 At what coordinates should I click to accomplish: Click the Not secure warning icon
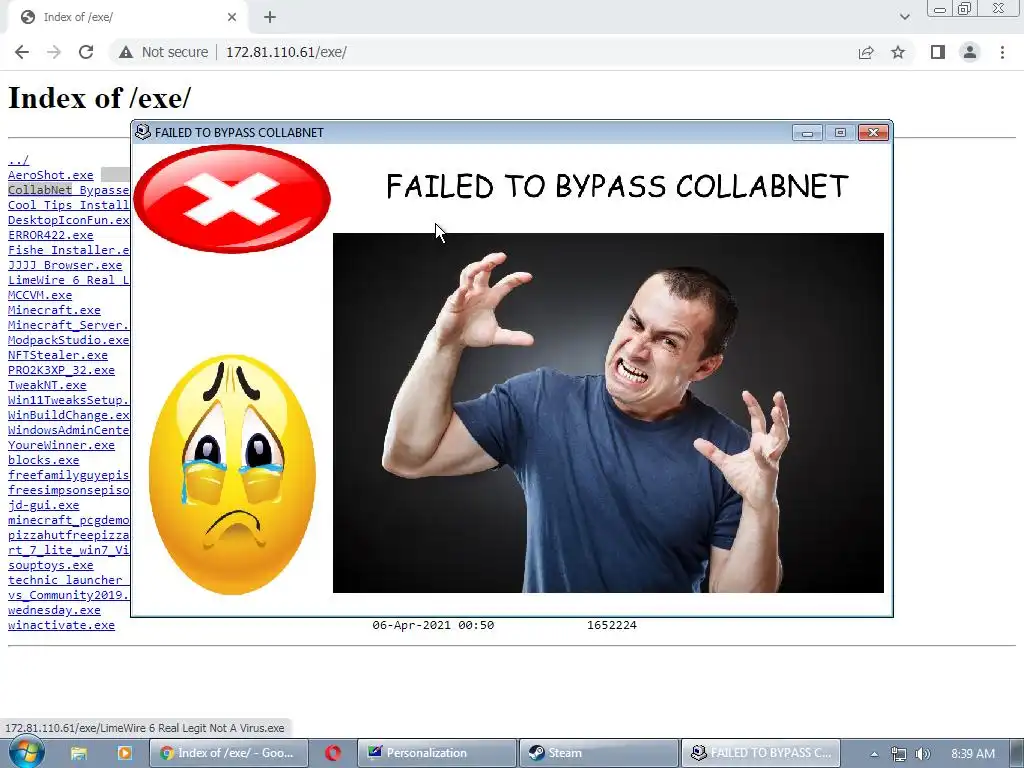(125, 52)
